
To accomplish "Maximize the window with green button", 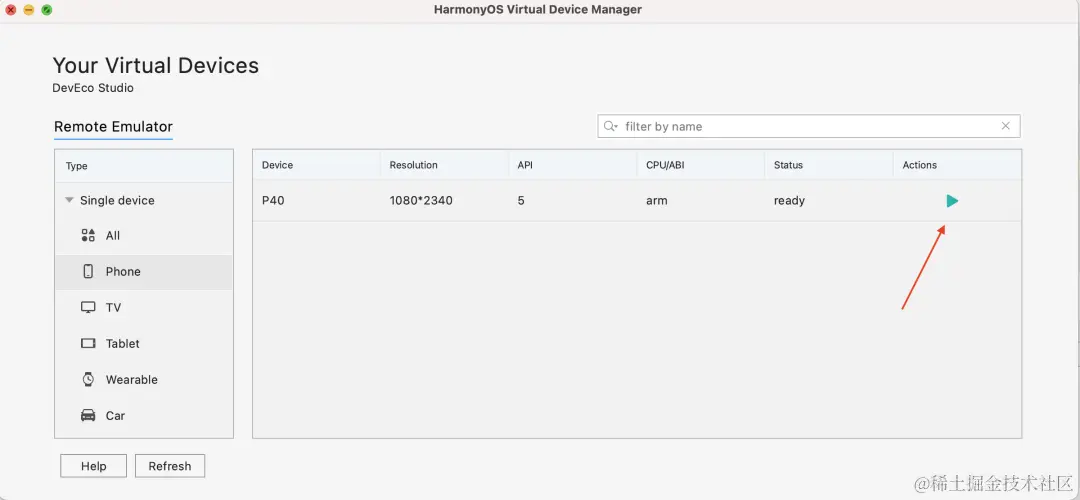I will point(46,10).
